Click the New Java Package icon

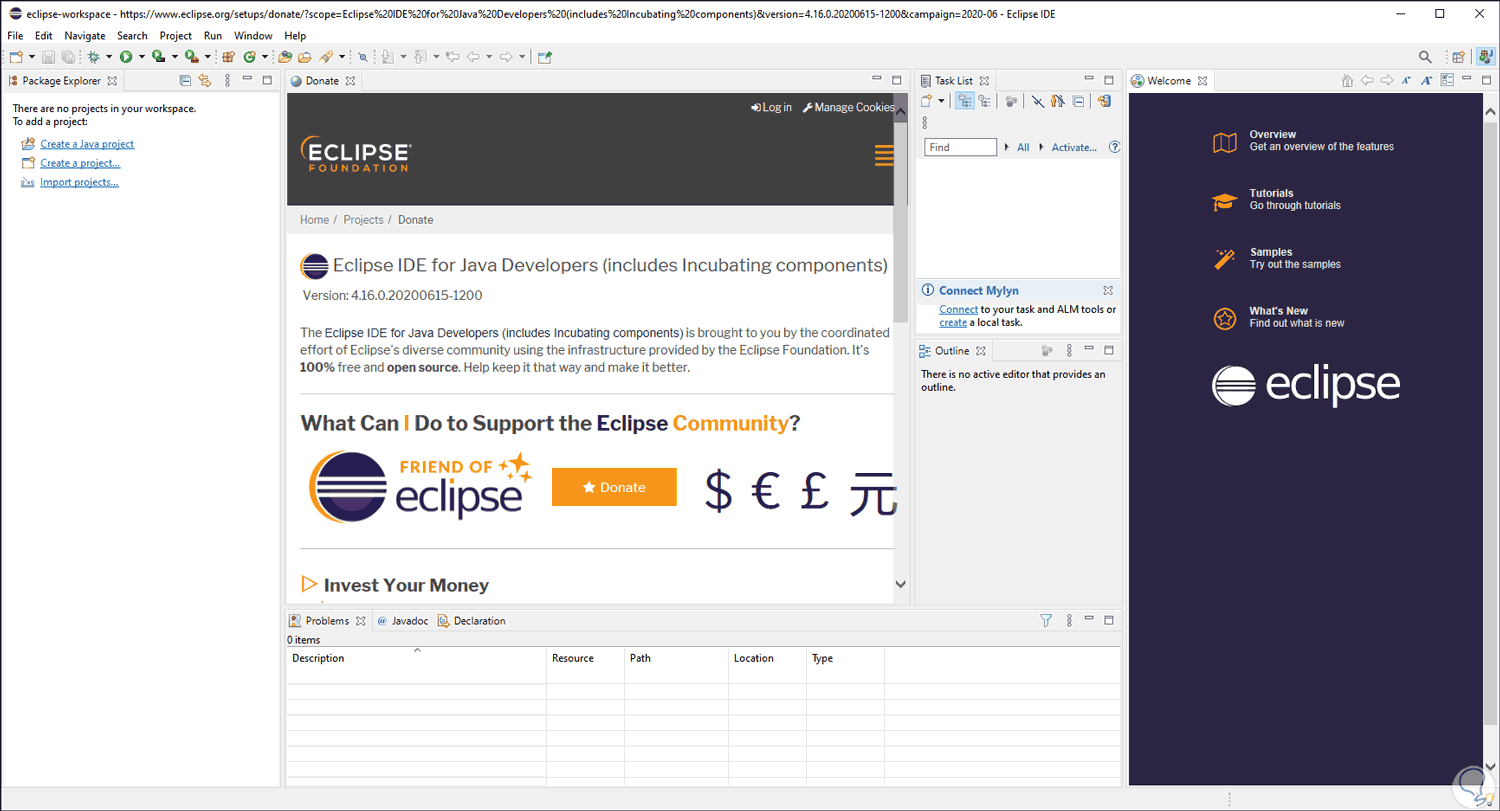[229, 57]
